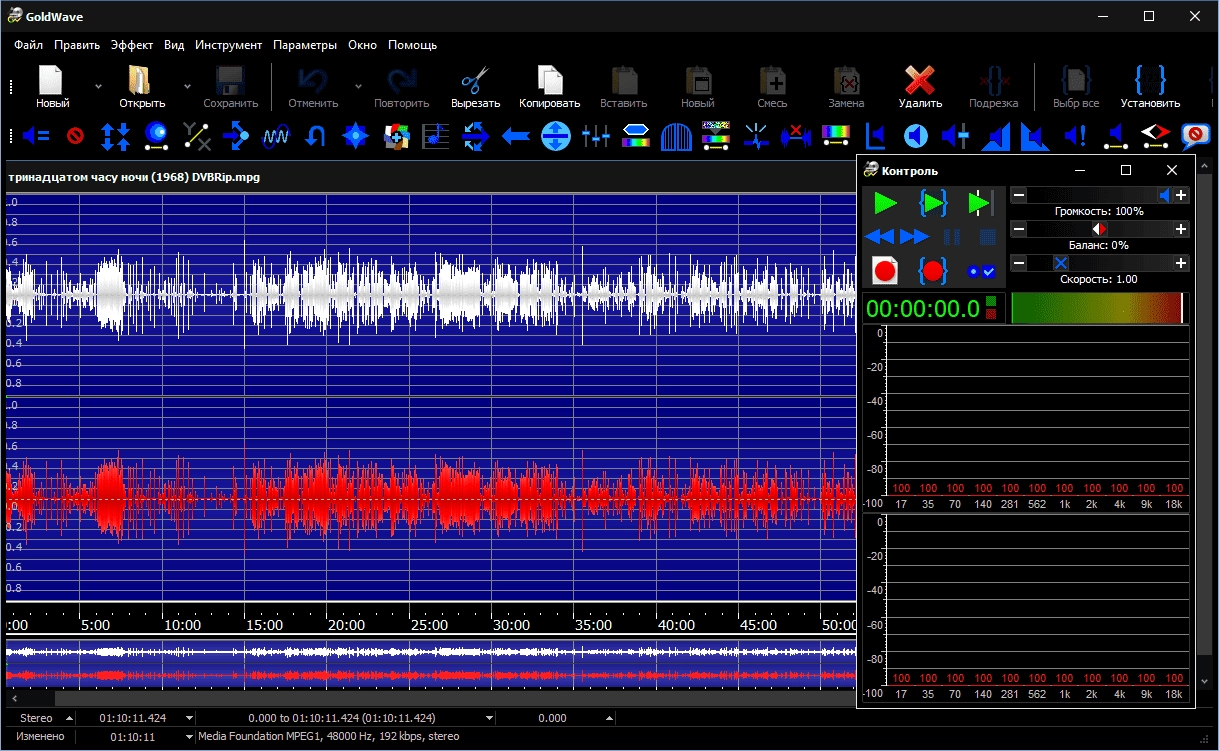The image size is (1219, 751).
Task: Click the Вырезать scissors icon
Action: pos(475,80)
